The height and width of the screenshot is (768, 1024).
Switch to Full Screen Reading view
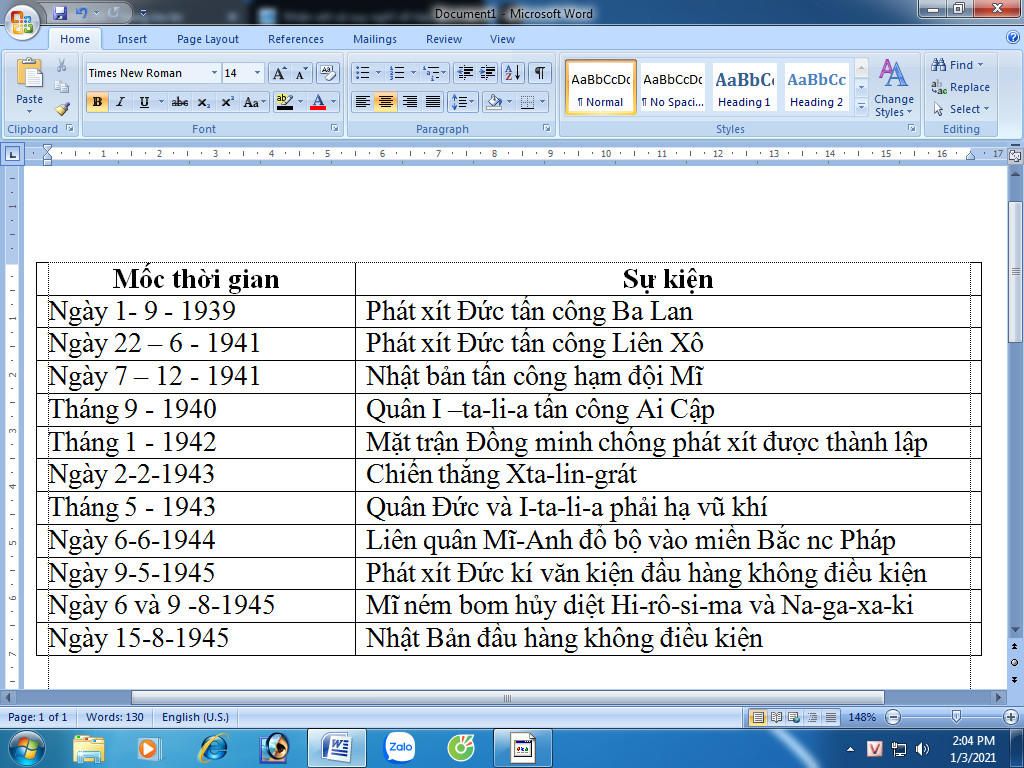pos(776,717)
